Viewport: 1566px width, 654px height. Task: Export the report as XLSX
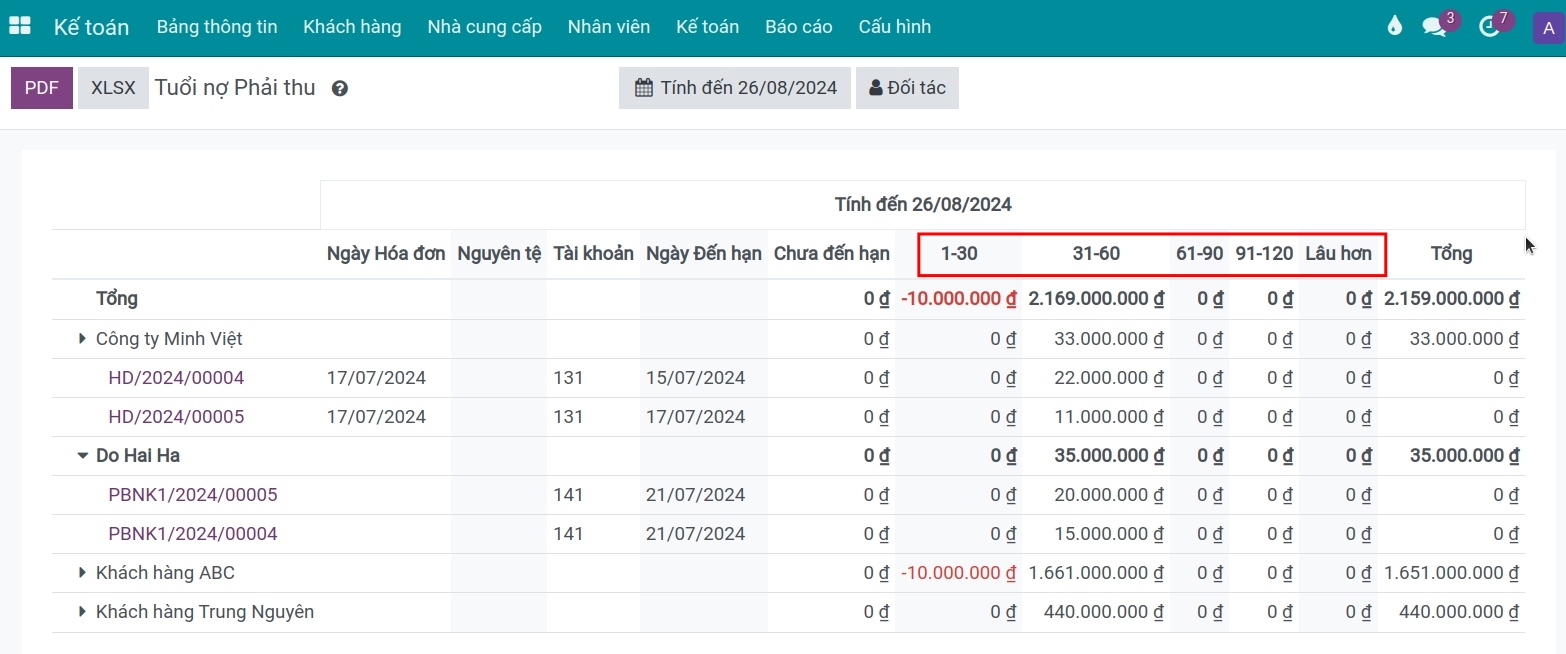click(x=113, y=88)
